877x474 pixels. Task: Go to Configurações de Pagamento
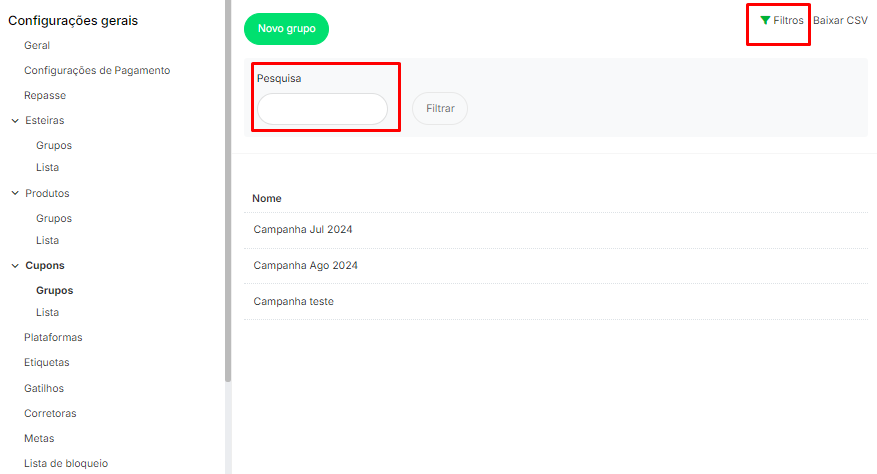tap(97, 70)
